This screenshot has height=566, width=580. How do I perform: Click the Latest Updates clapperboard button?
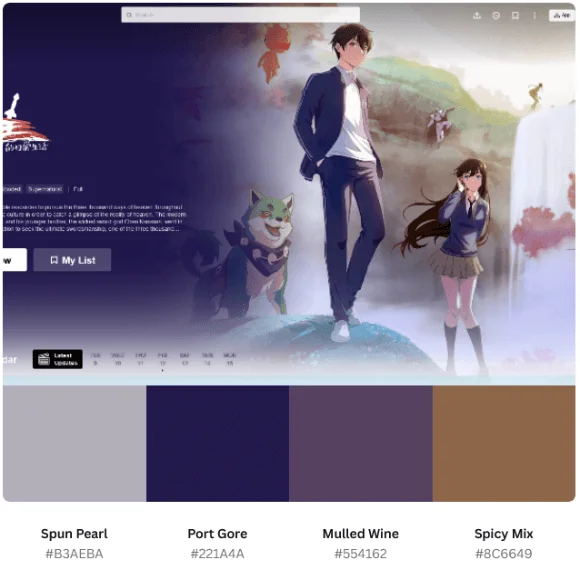(x=58, y=359)
